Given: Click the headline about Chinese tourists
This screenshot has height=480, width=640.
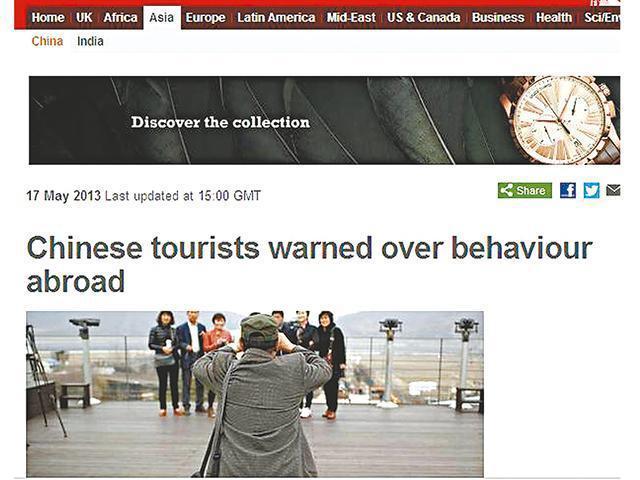Looking at the screenshot, I should pos(309,264).
